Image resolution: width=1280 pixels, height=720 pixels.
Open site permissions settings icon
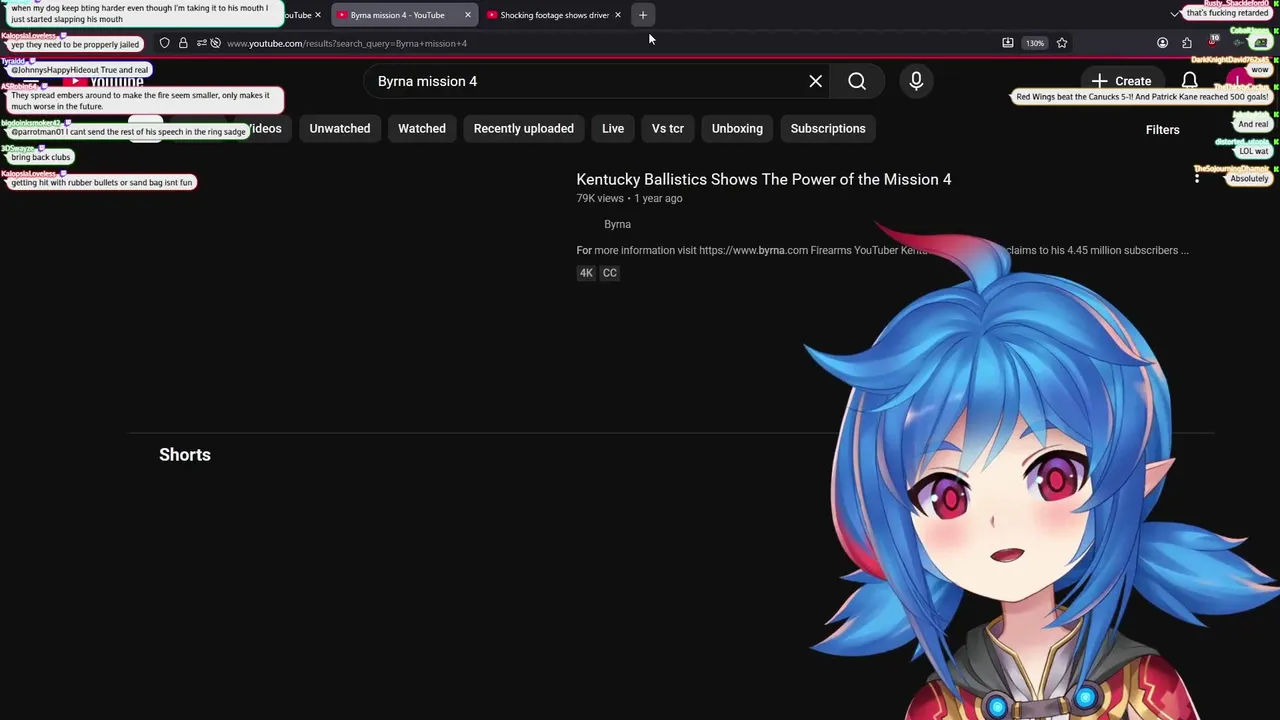tap(201, 43)
